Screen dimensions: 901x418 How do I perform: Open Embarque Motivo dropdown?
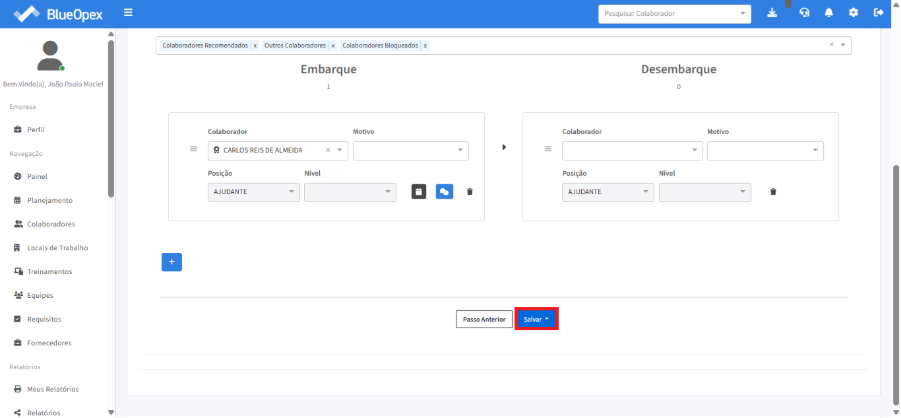click(x=411, y=150)
